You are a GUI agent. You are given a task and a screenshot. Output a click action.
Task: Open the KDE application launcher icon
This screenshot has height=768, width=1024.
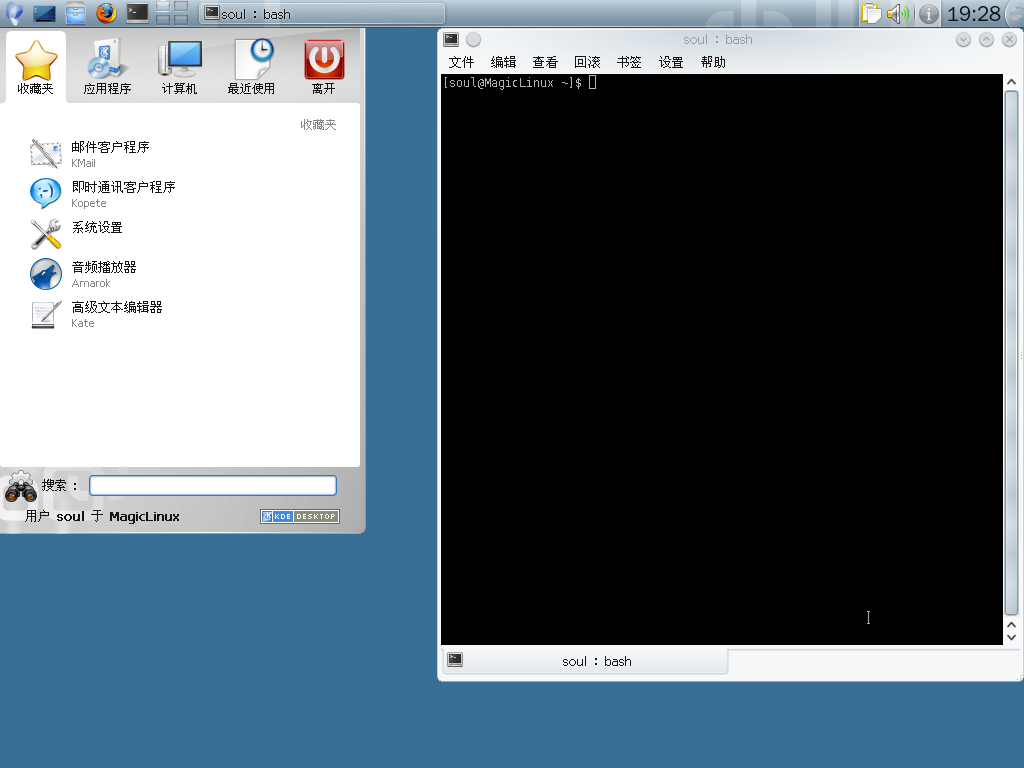click(14, 13)
